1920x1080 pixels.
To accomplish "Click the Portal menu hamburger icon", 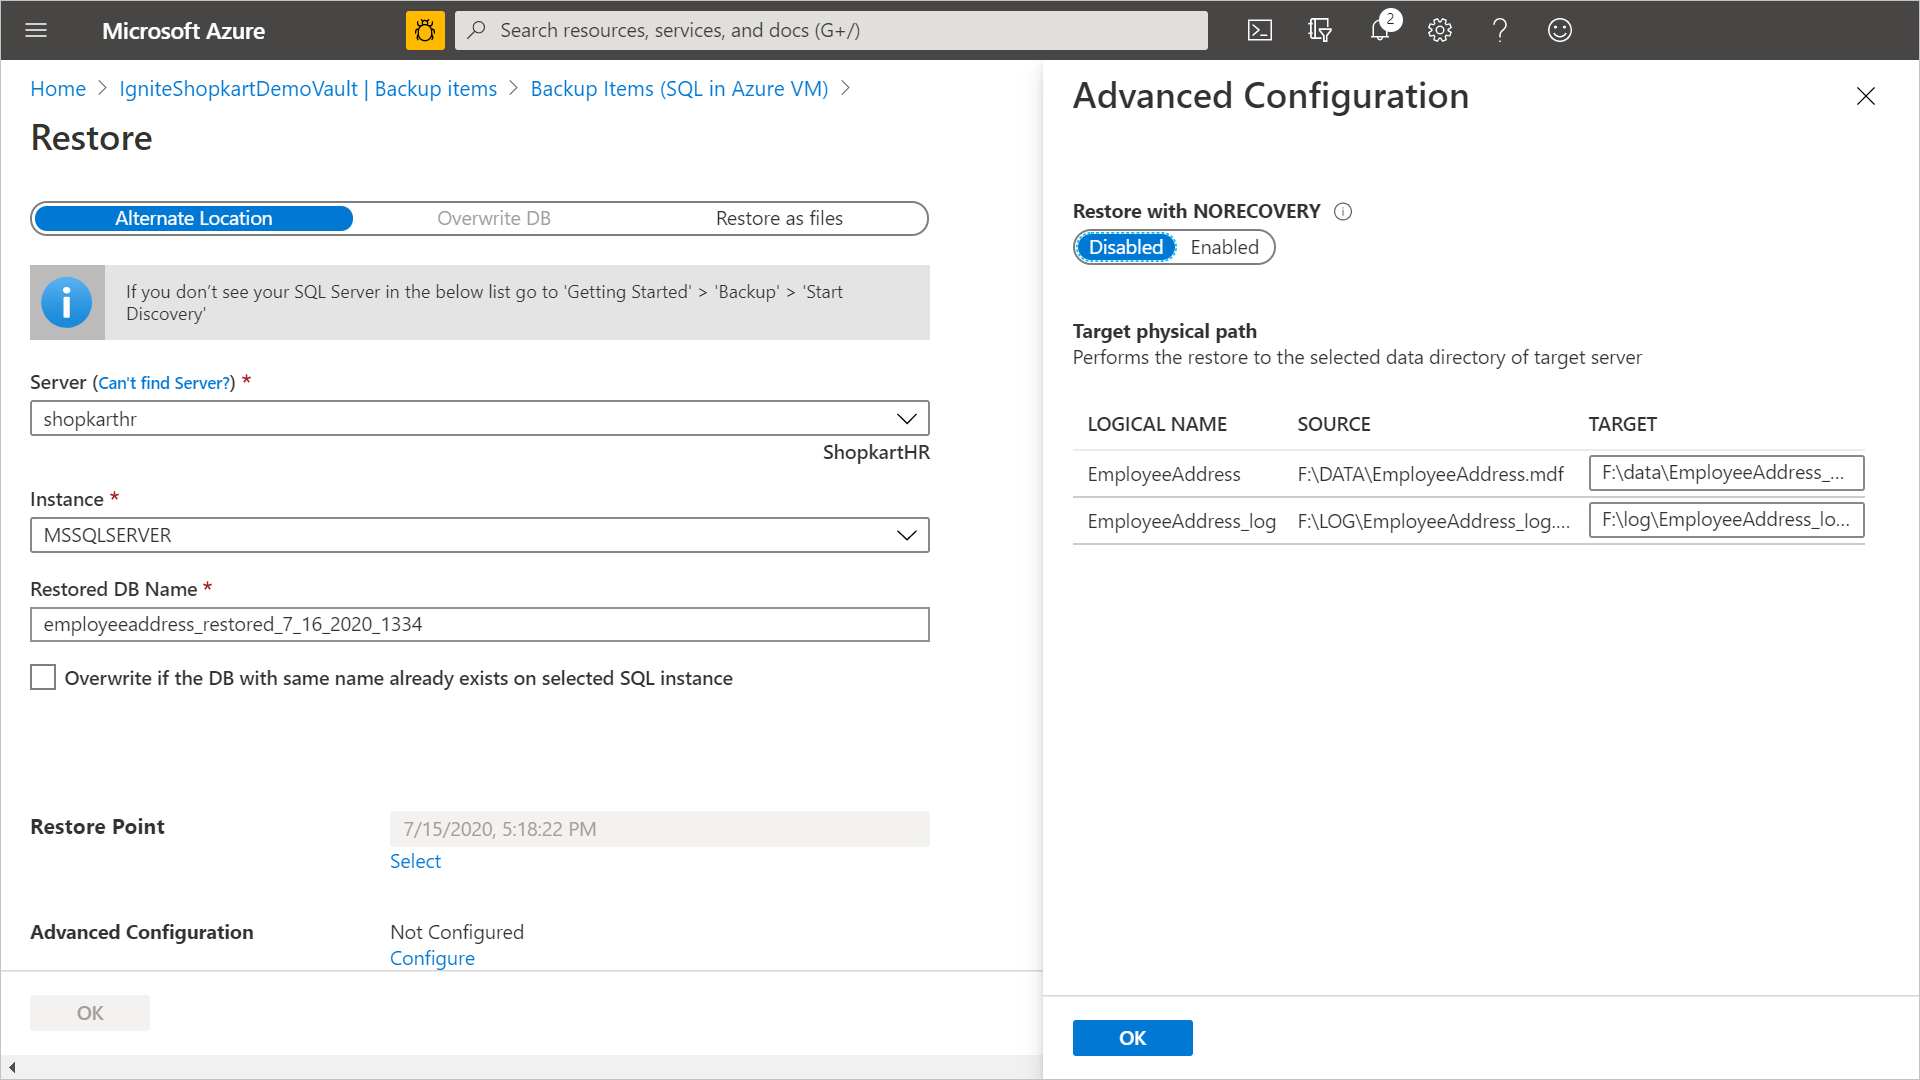I will pyautogui.click(x=36, y=29).
